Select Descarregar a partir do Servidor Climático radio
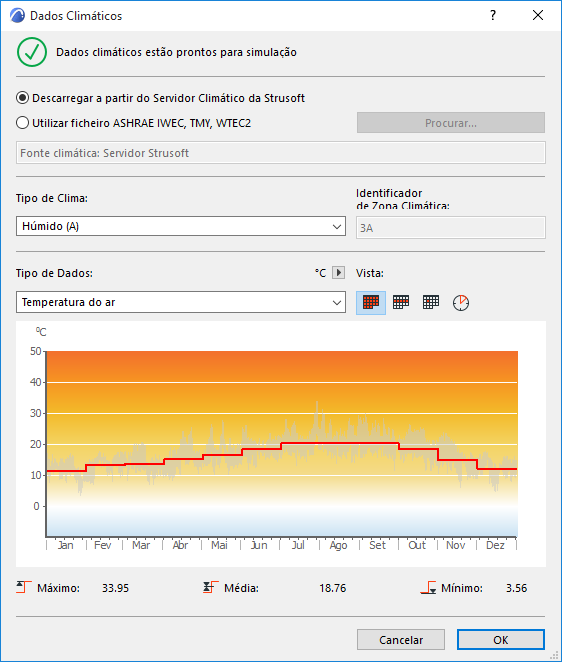 [x=22, y=98]
